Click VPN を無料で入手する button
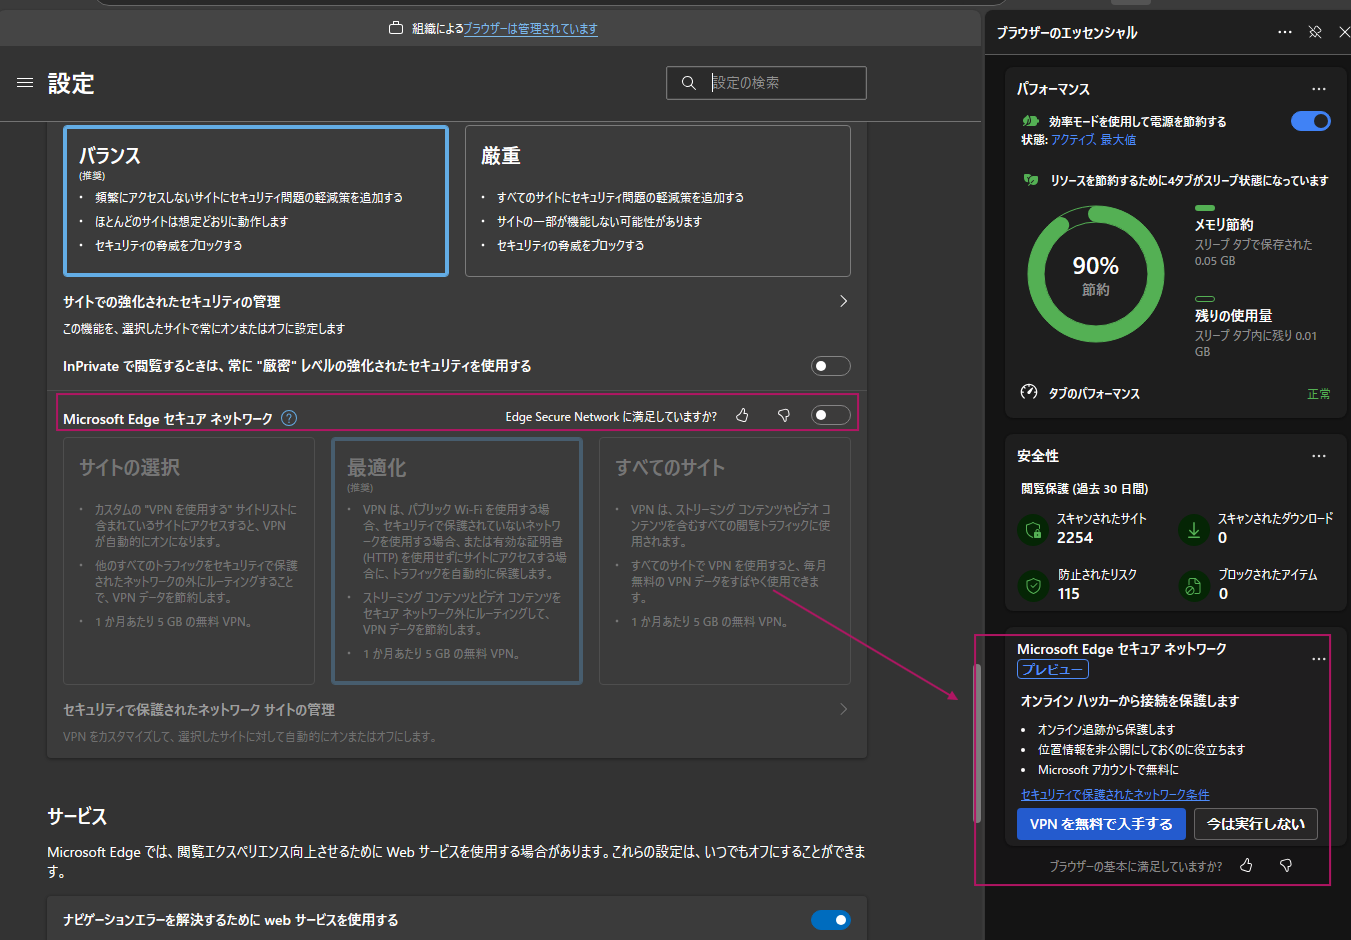This screenshot has width=1351, height=940. click(x=1101, y=824)
